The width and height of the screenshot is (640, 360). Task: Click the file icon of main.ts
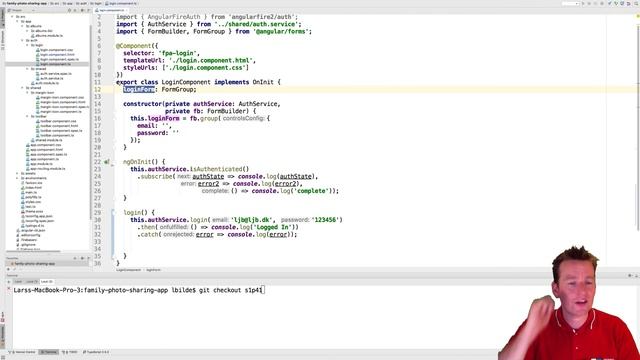(23, 192)
